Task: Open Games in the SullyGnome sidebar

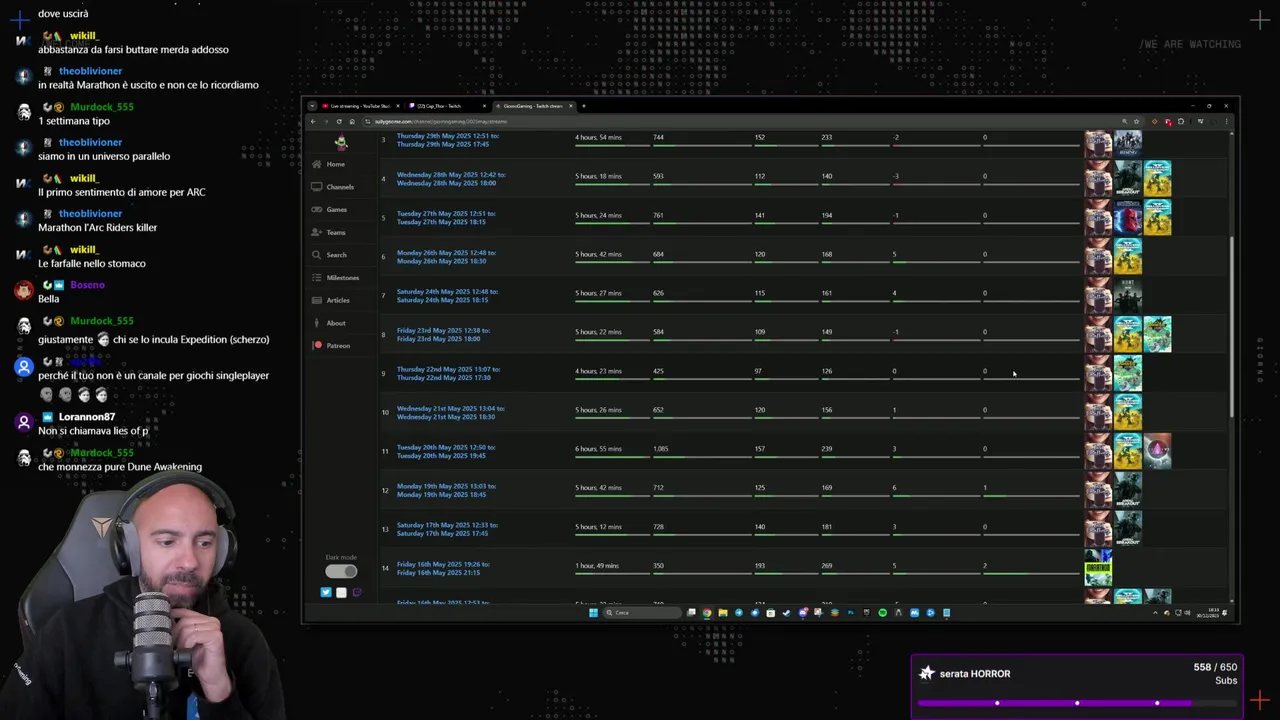Action: [329, 209]
